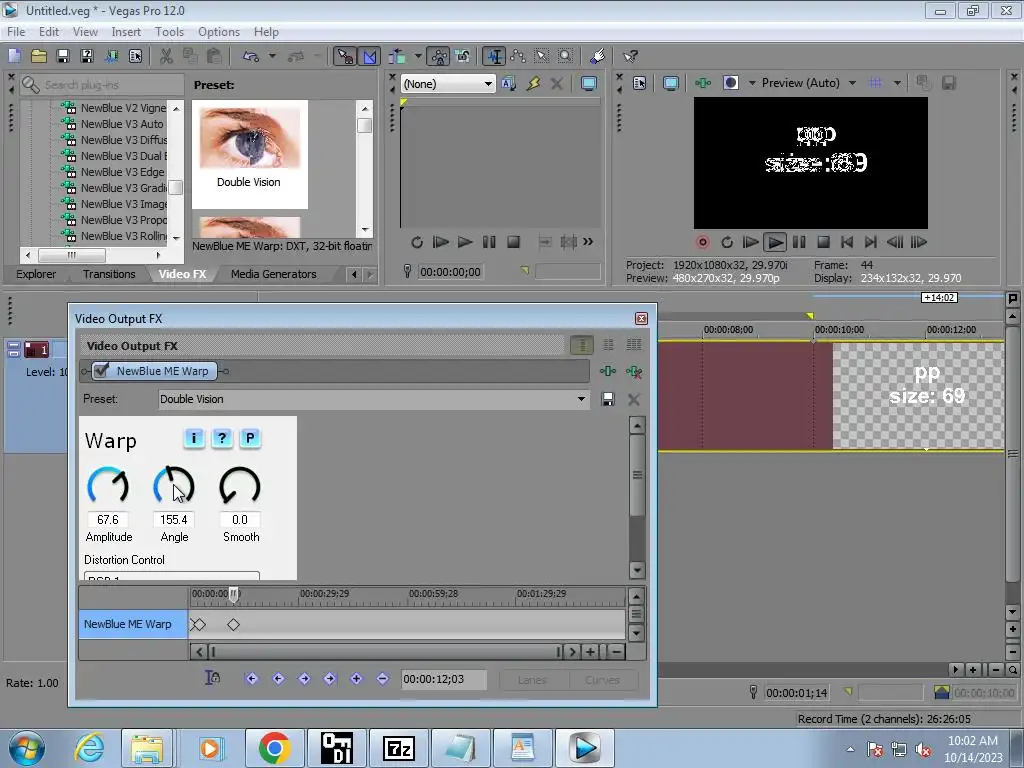Screen dimensions: 1024x768
Task: Play the preview from the preview transport
Action: (x=775, y=242)
